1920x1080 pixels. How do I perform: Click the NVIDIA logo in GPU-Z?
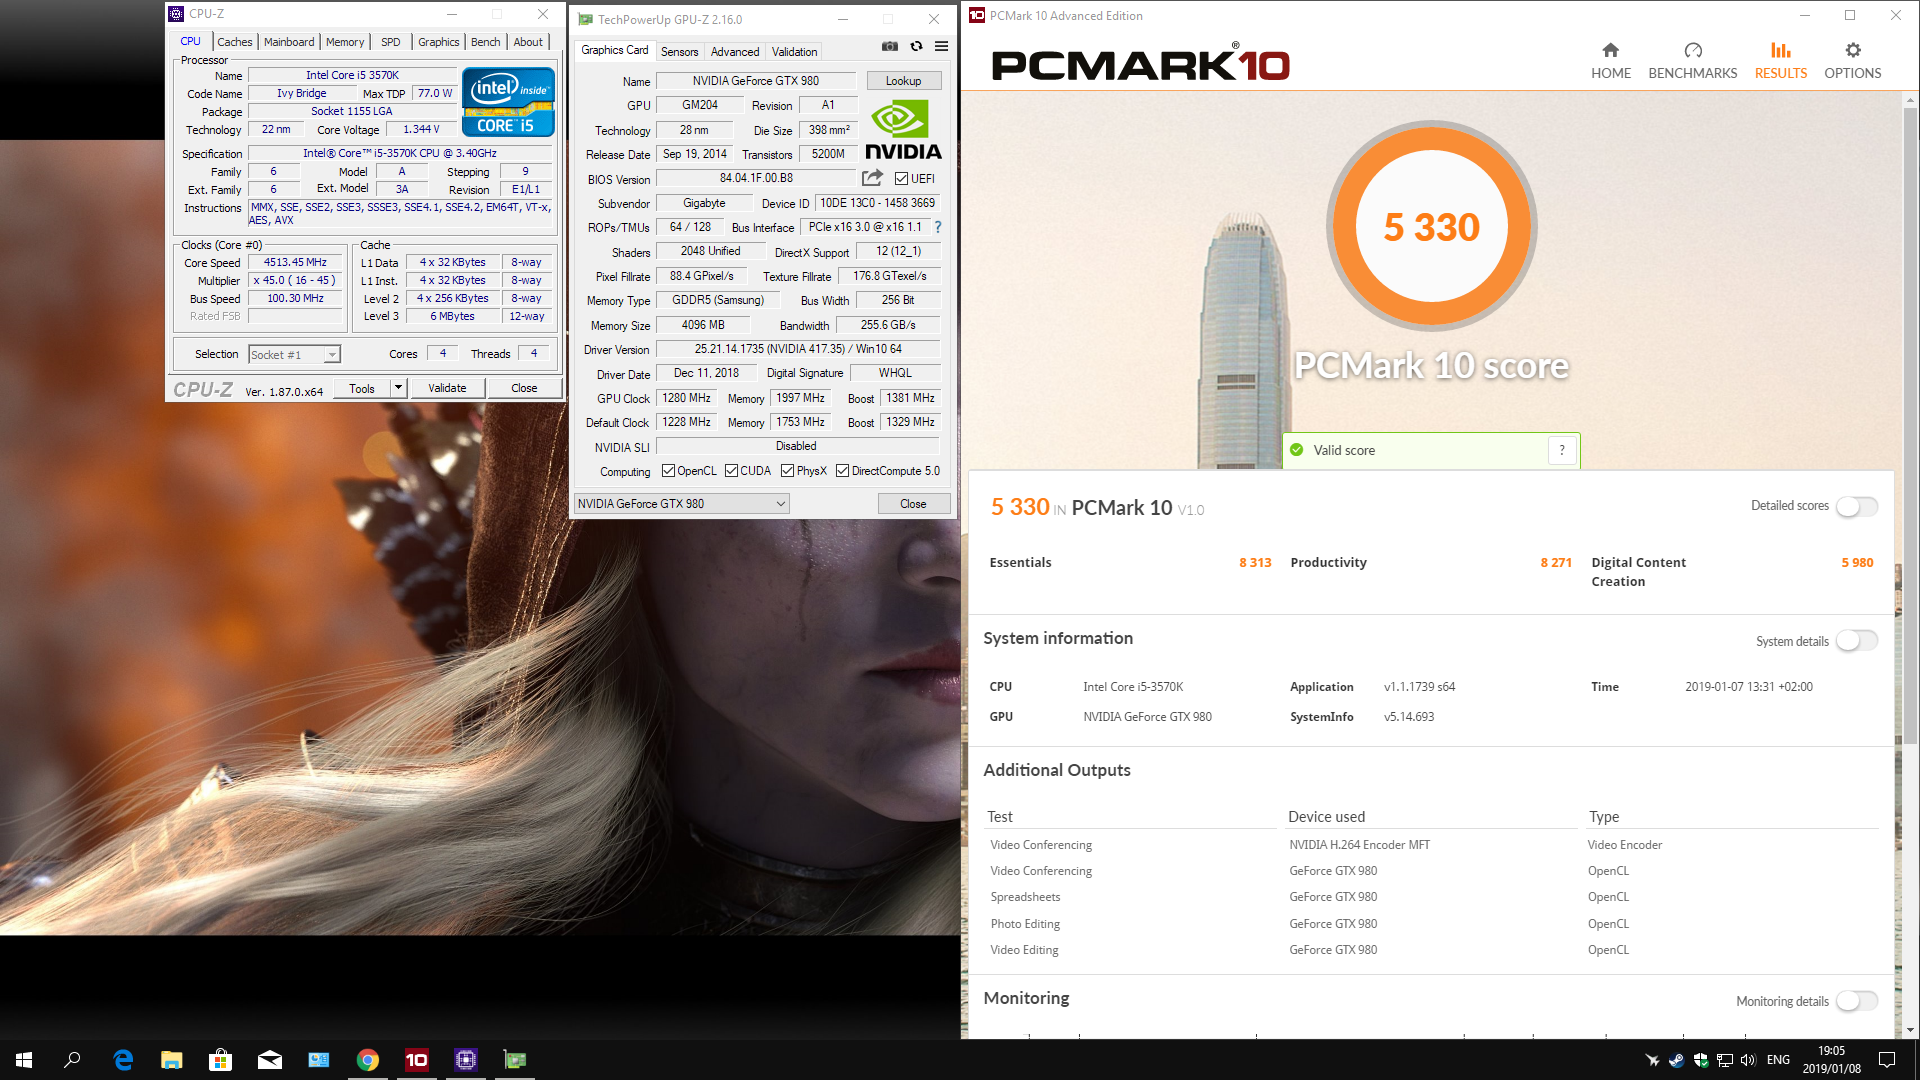tap(903, 130)
